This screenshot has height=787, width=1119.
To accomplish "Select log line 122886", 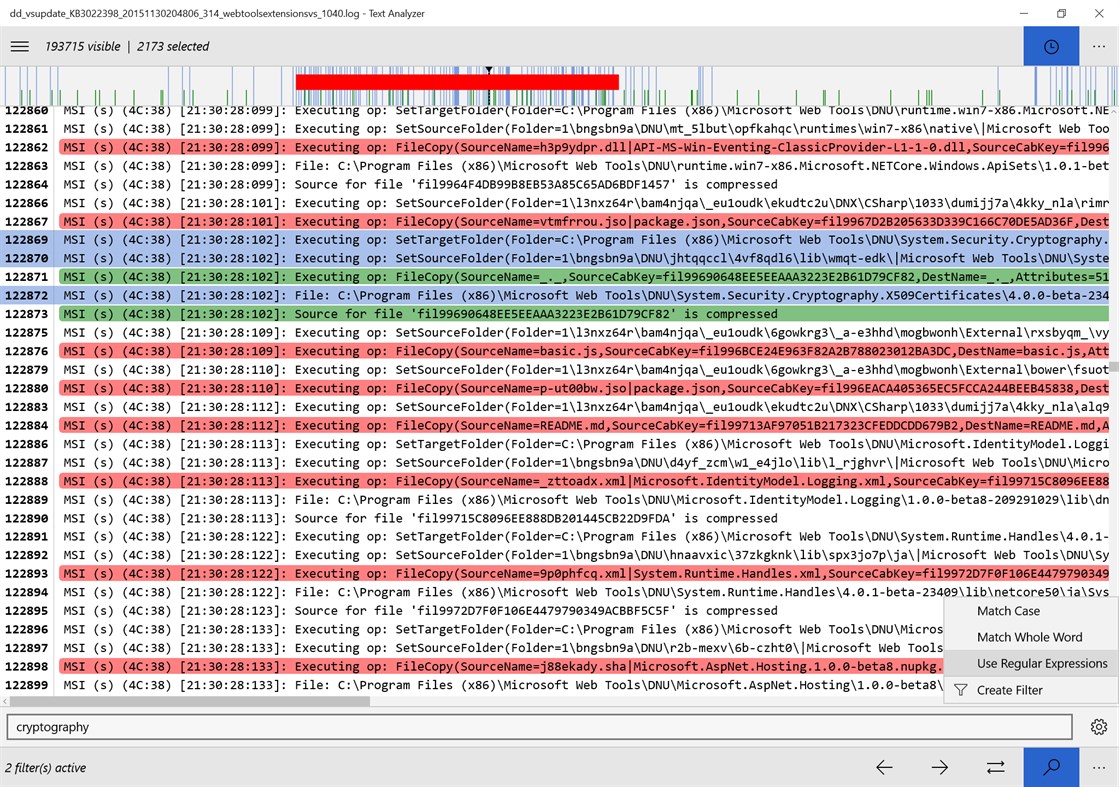I will pyautogui.click(x=557, y=444).
